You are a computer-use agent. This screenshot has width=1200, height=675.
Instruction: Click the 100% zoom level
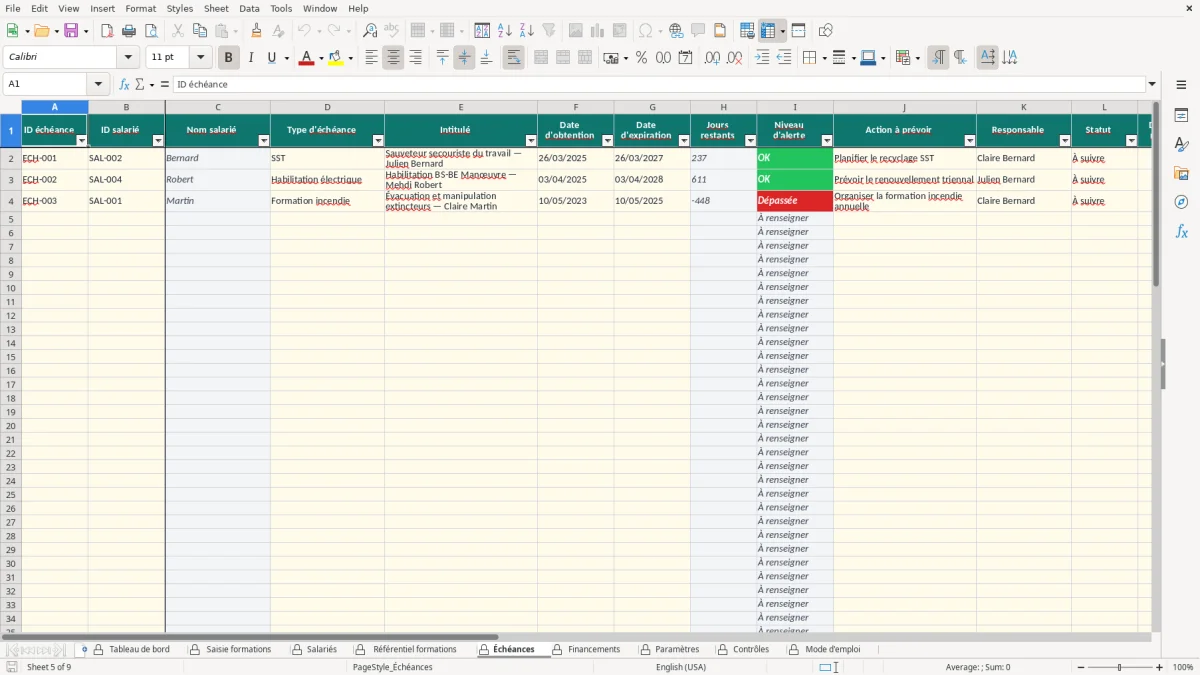(1183, 667)
